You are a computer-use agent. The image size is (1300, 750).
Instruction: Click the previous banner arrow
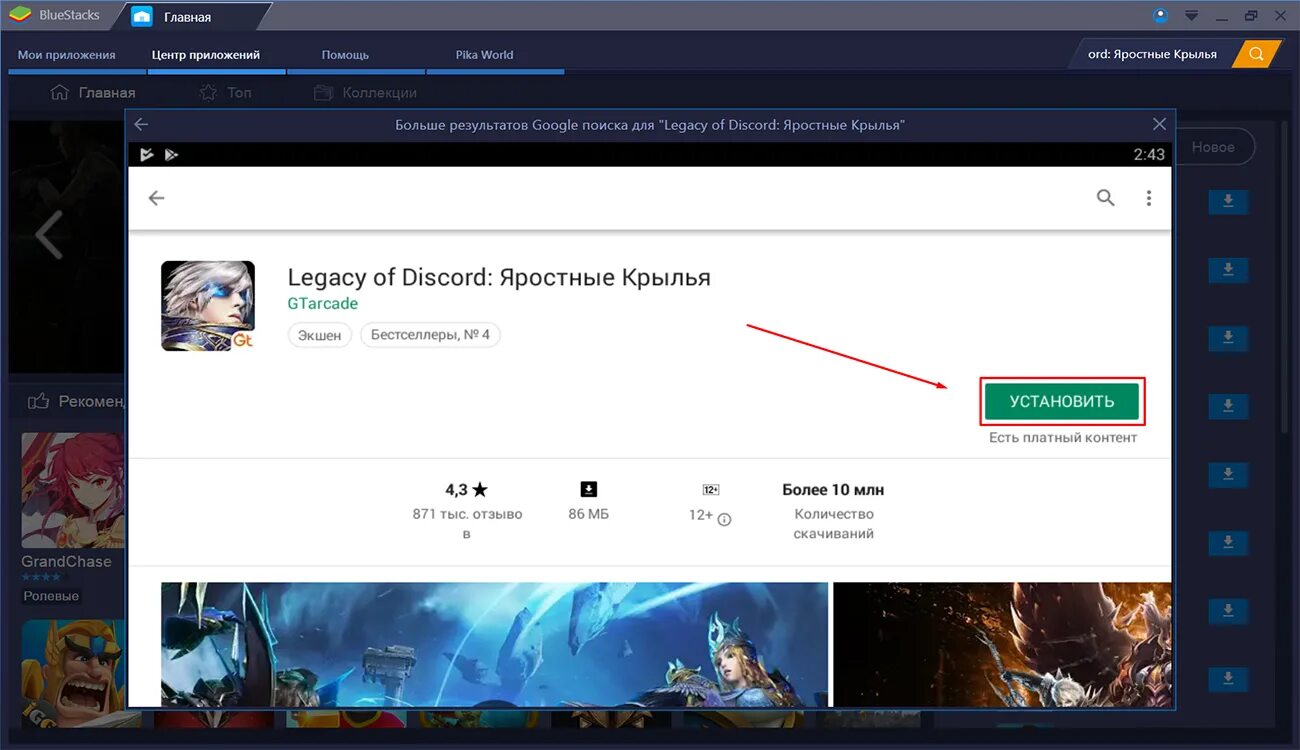point(48,235)
